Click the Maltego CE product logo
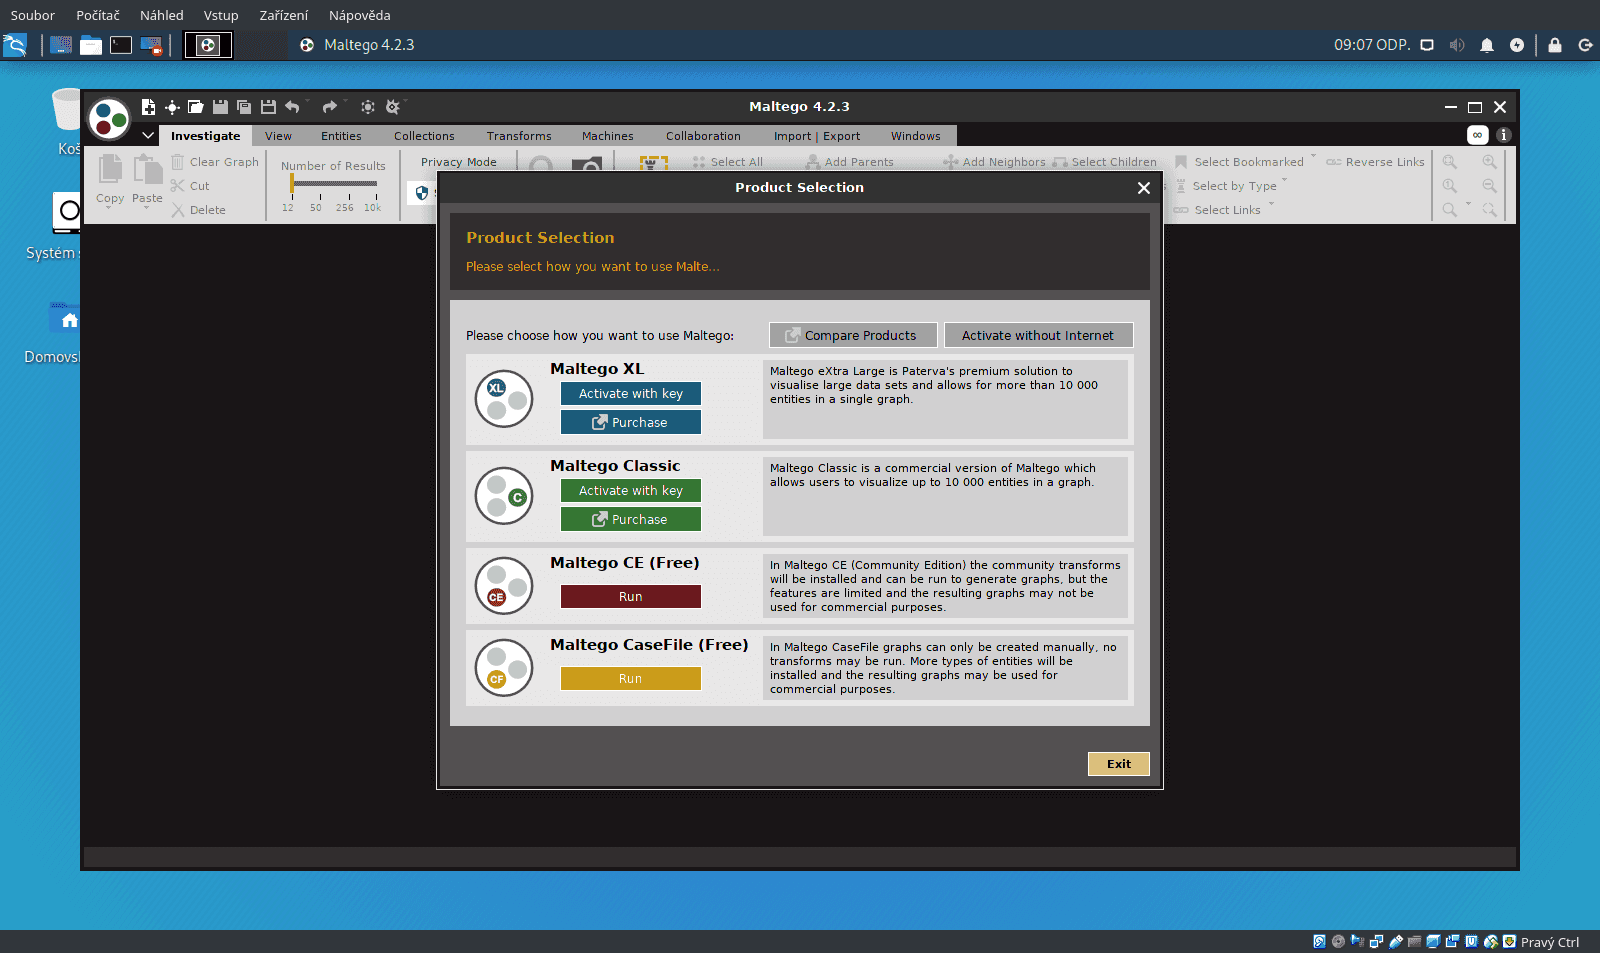Image resolution: width=1600 pixels, height=953 pixels. point(504,586)
